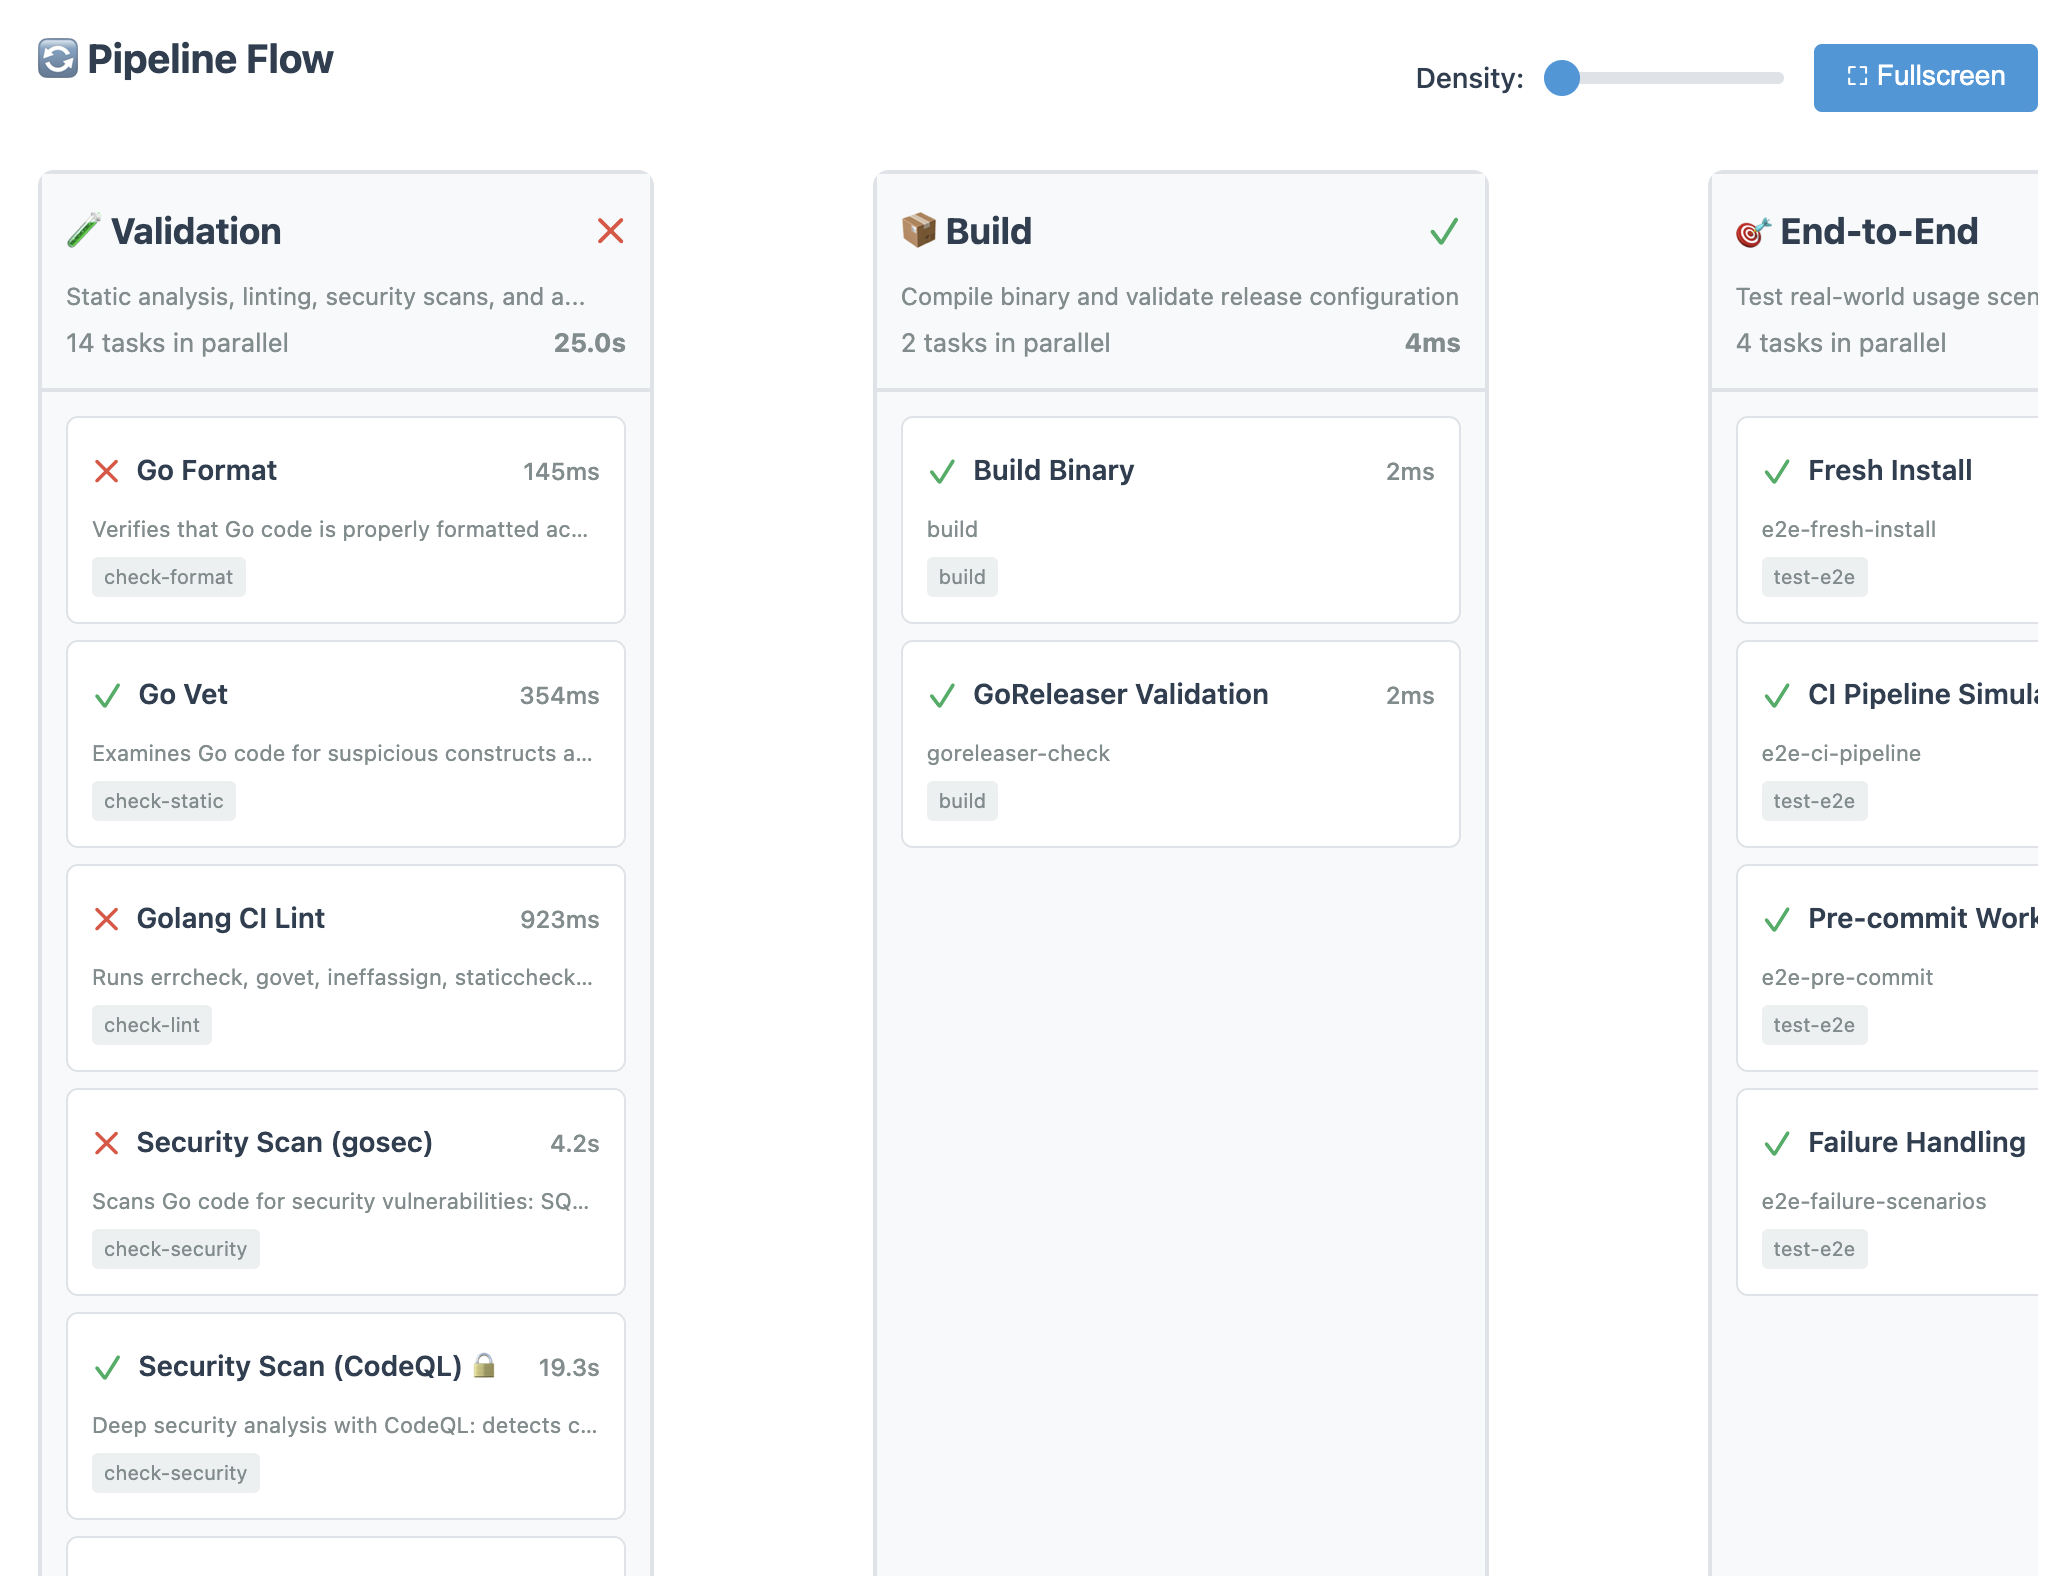
Task: Click the 4ms Build duration
Action: click(x=1432, y=343)
